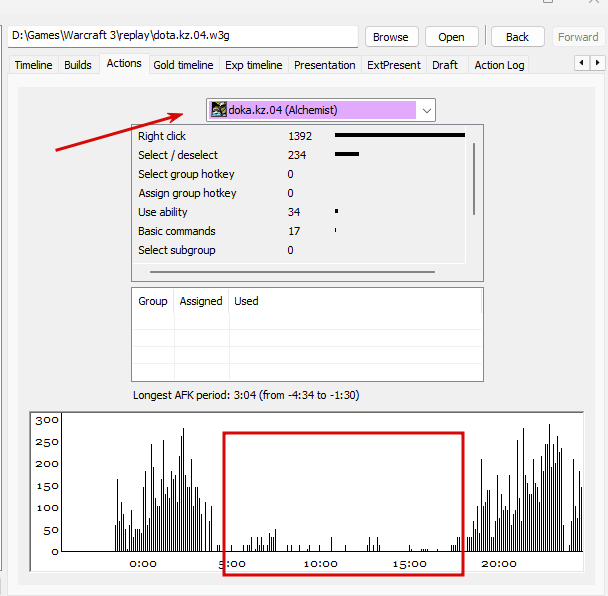Click the 15:00 mark on graph axis
Viewport: 608px width, 596px height.
[409, 564]
